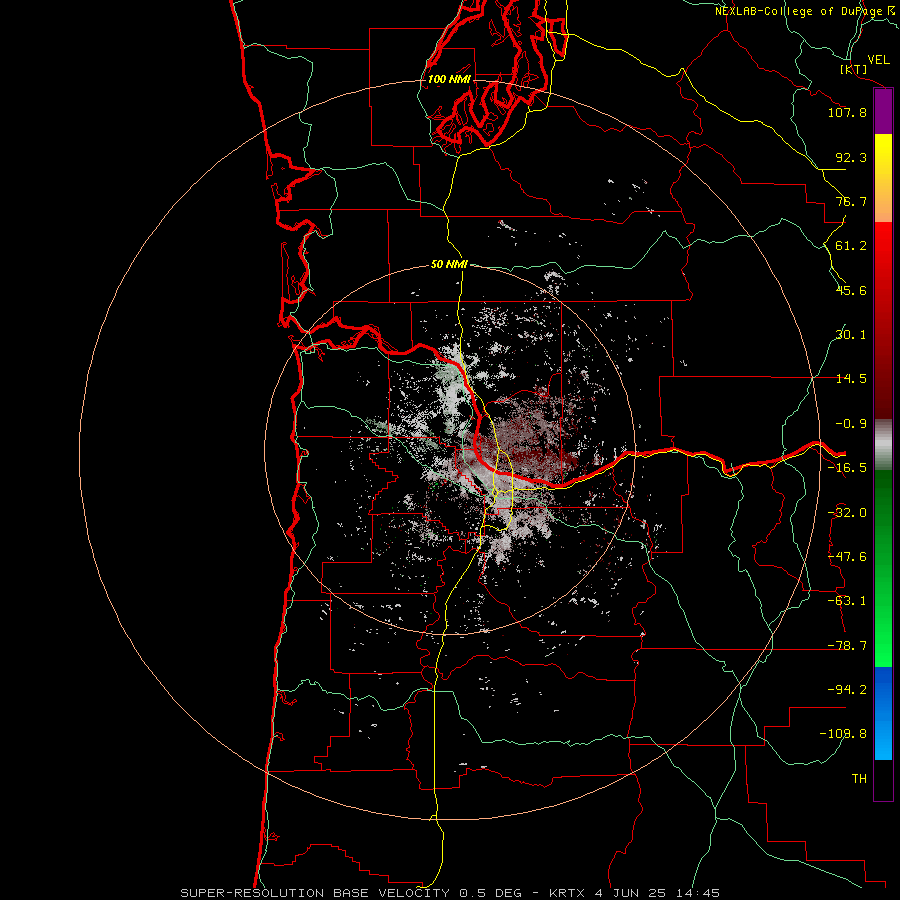Click the 107.8 value on velocity scale
This screenshot has height=900, width=900.
pyautogui.click(x=847, y=112)
